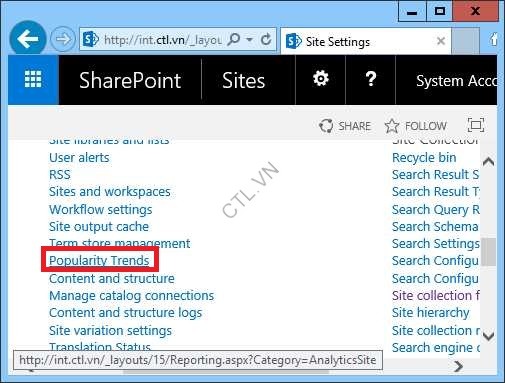This screenshot has height=383, width=505.
Task: Open a new blank browser tab
Action: tap(465, 41)
